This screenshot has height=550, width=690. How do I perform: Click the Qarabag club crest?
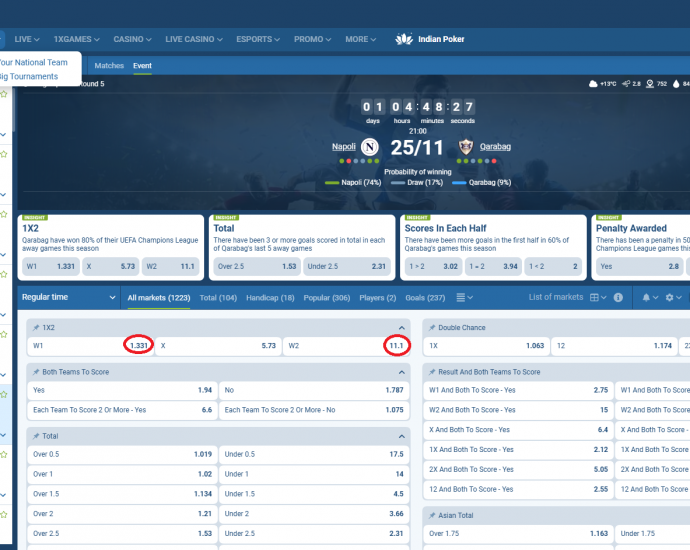466,147
